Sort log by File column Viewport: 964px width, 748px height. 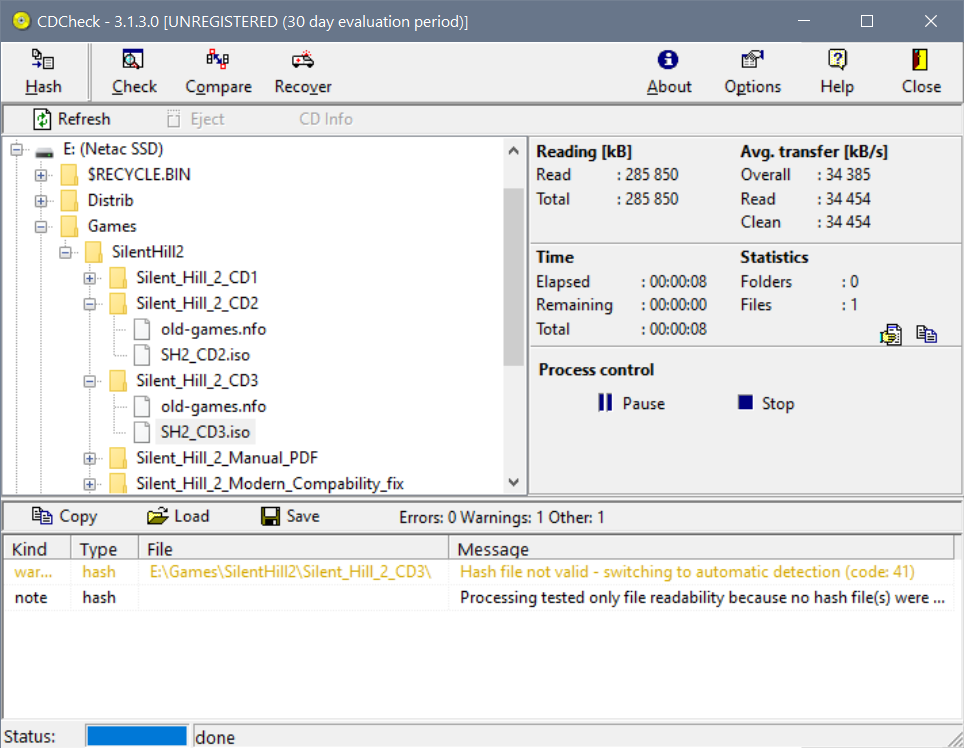point(294,549)
